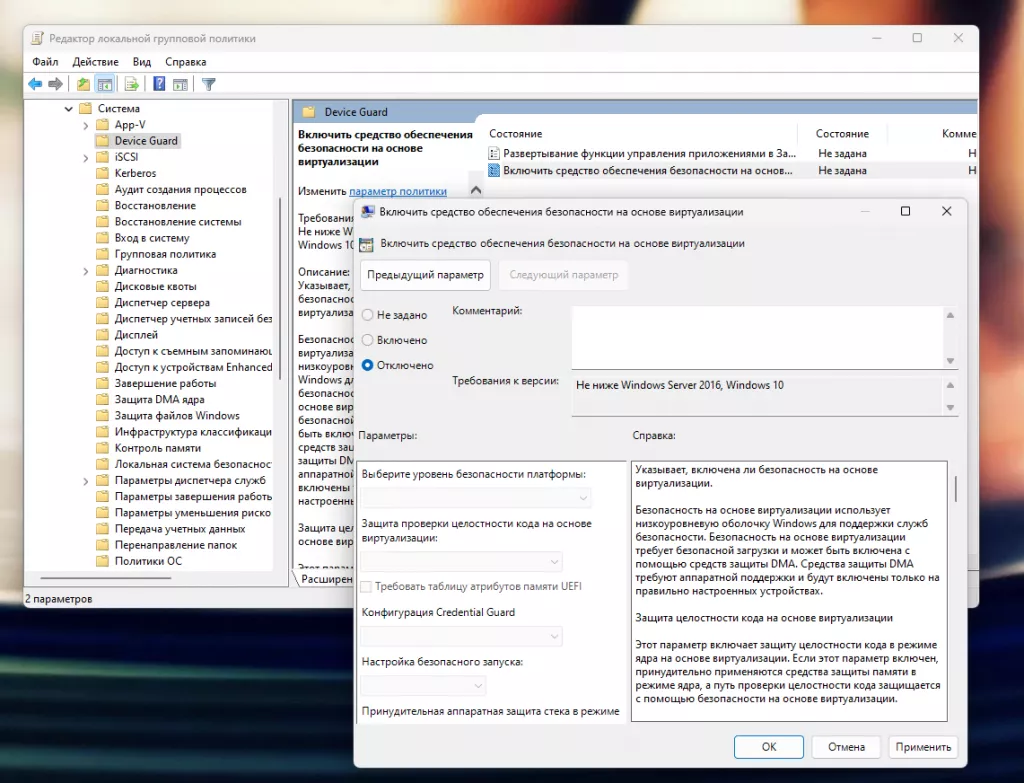This screenshot has height=783, width=1024.
Task: Open the Вид menu
Action: click(142, 62)
